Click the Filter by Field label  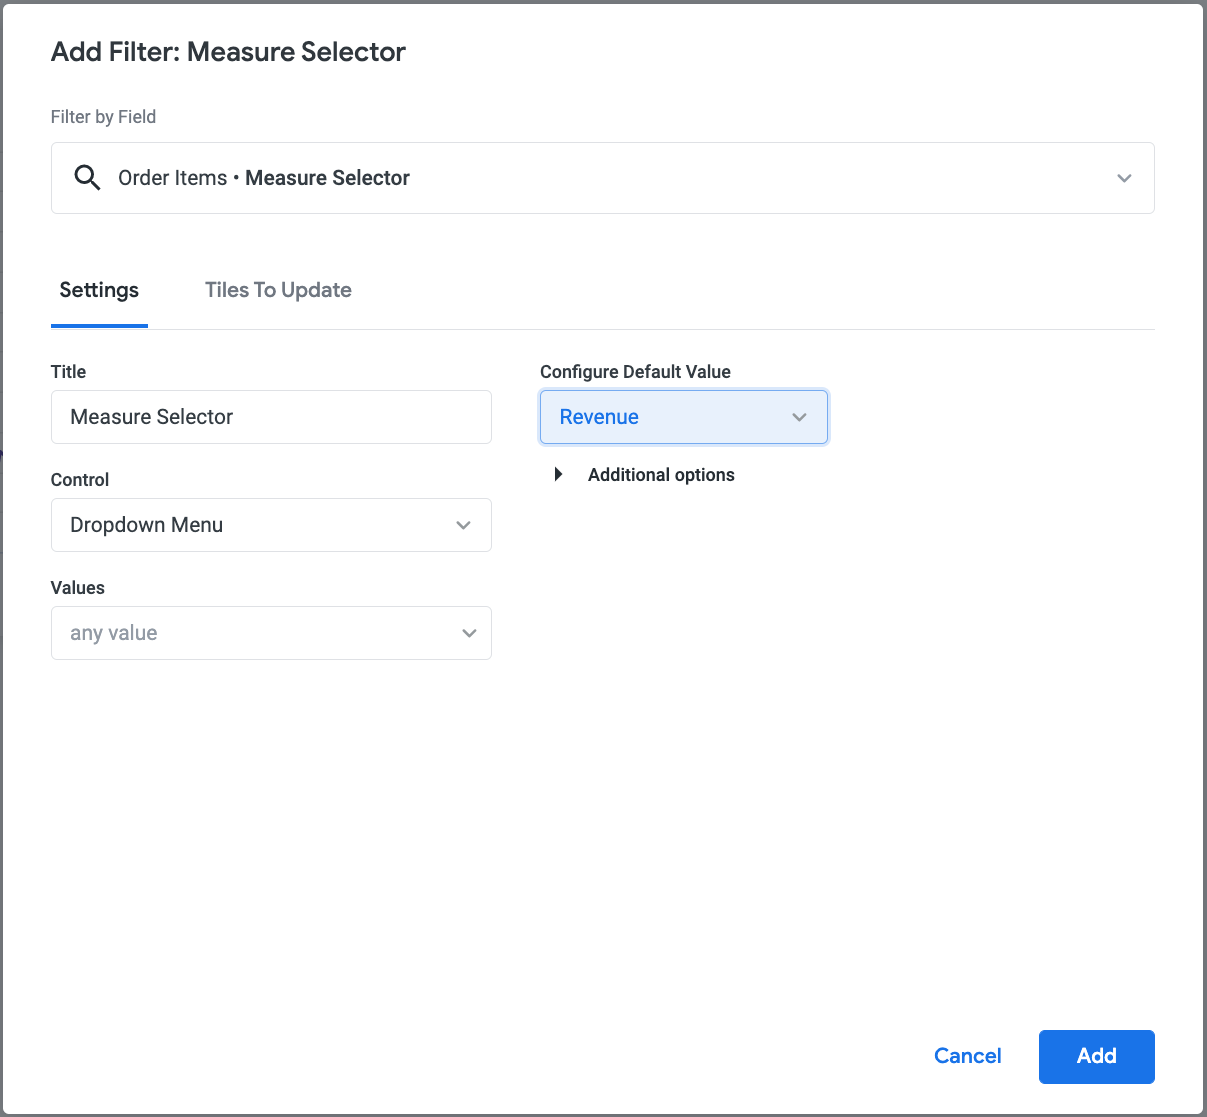[x=103, y=117]
